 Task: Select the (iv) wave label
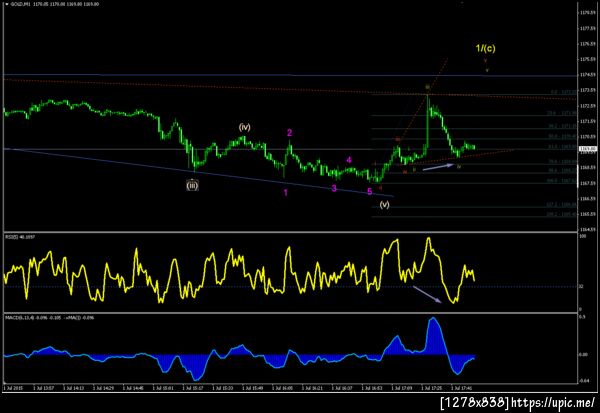245,127
